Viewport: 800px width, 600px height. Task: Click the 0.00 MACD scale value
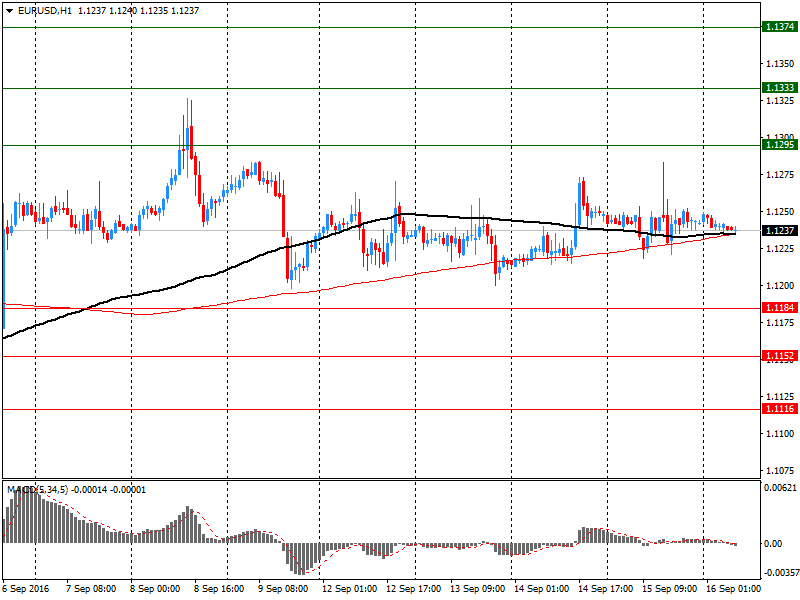773,544
